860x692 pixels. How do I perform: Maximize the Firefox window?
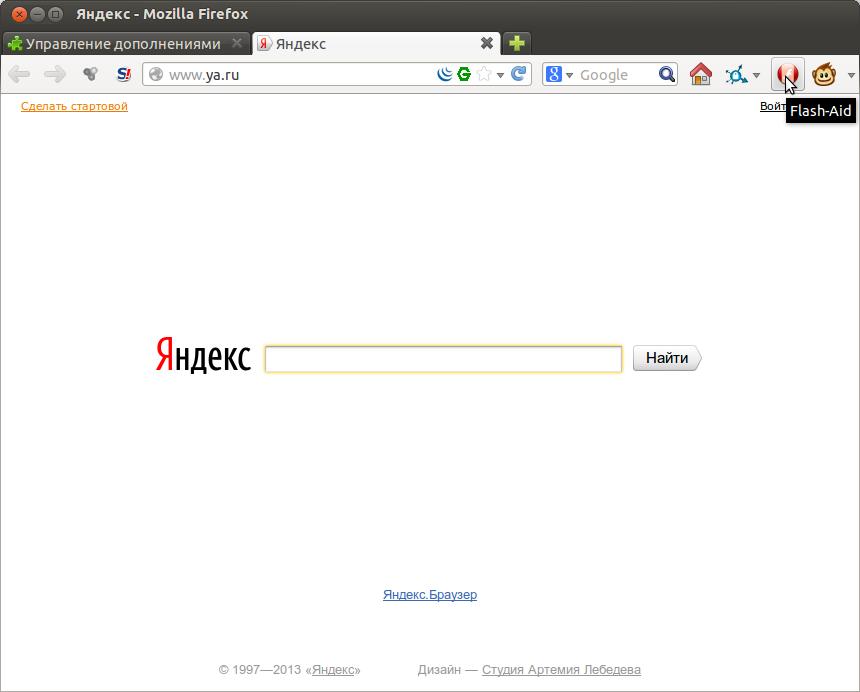point(55,14)
